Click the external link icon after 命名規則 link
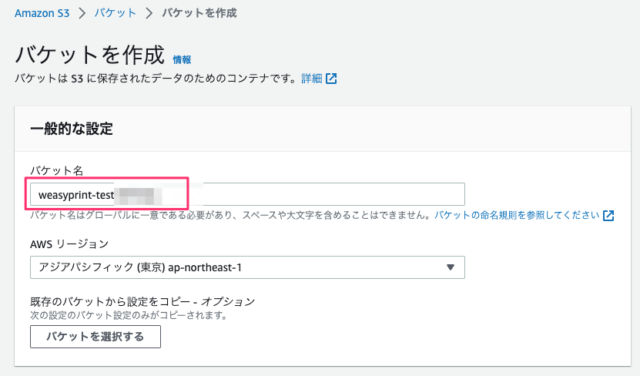640x376 pixels. click(609, 216)
